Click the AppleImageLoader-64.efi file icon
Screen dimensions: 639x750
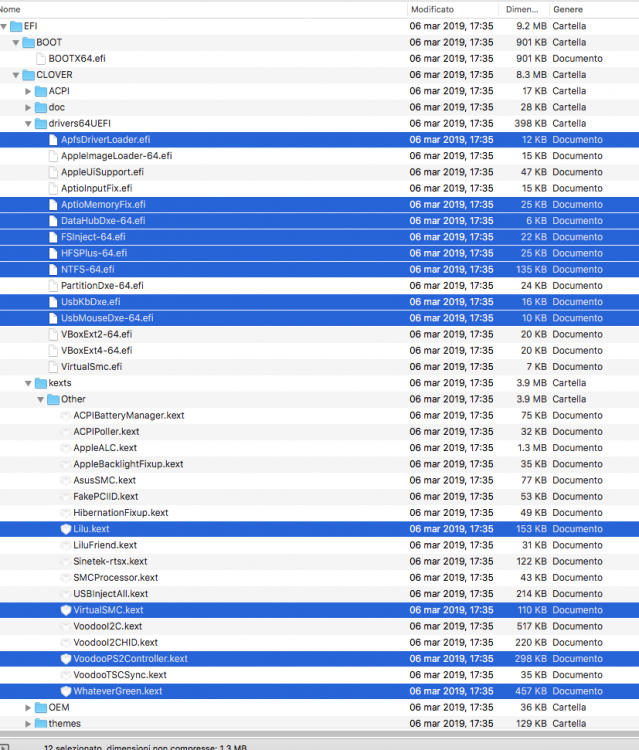point(54,156)
